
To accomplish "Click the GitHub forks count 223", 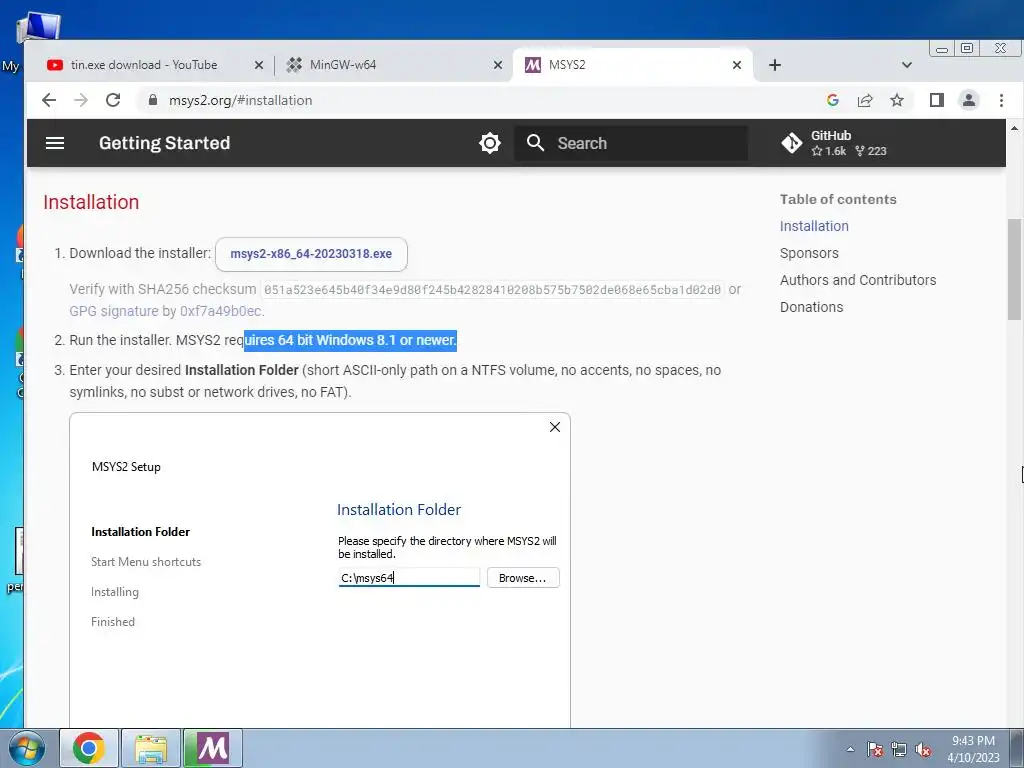I will pyautogui.click(x=871, y=151).
